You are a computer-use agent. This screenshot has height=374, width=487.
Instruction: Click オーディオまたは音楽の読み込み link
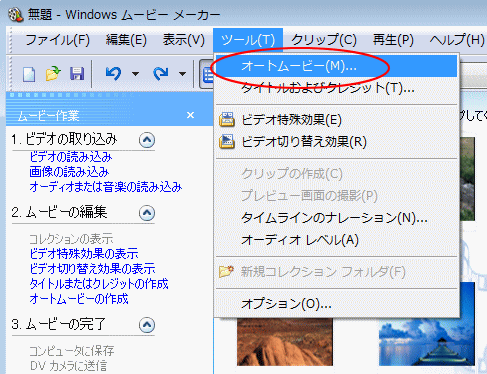(106, 187)
